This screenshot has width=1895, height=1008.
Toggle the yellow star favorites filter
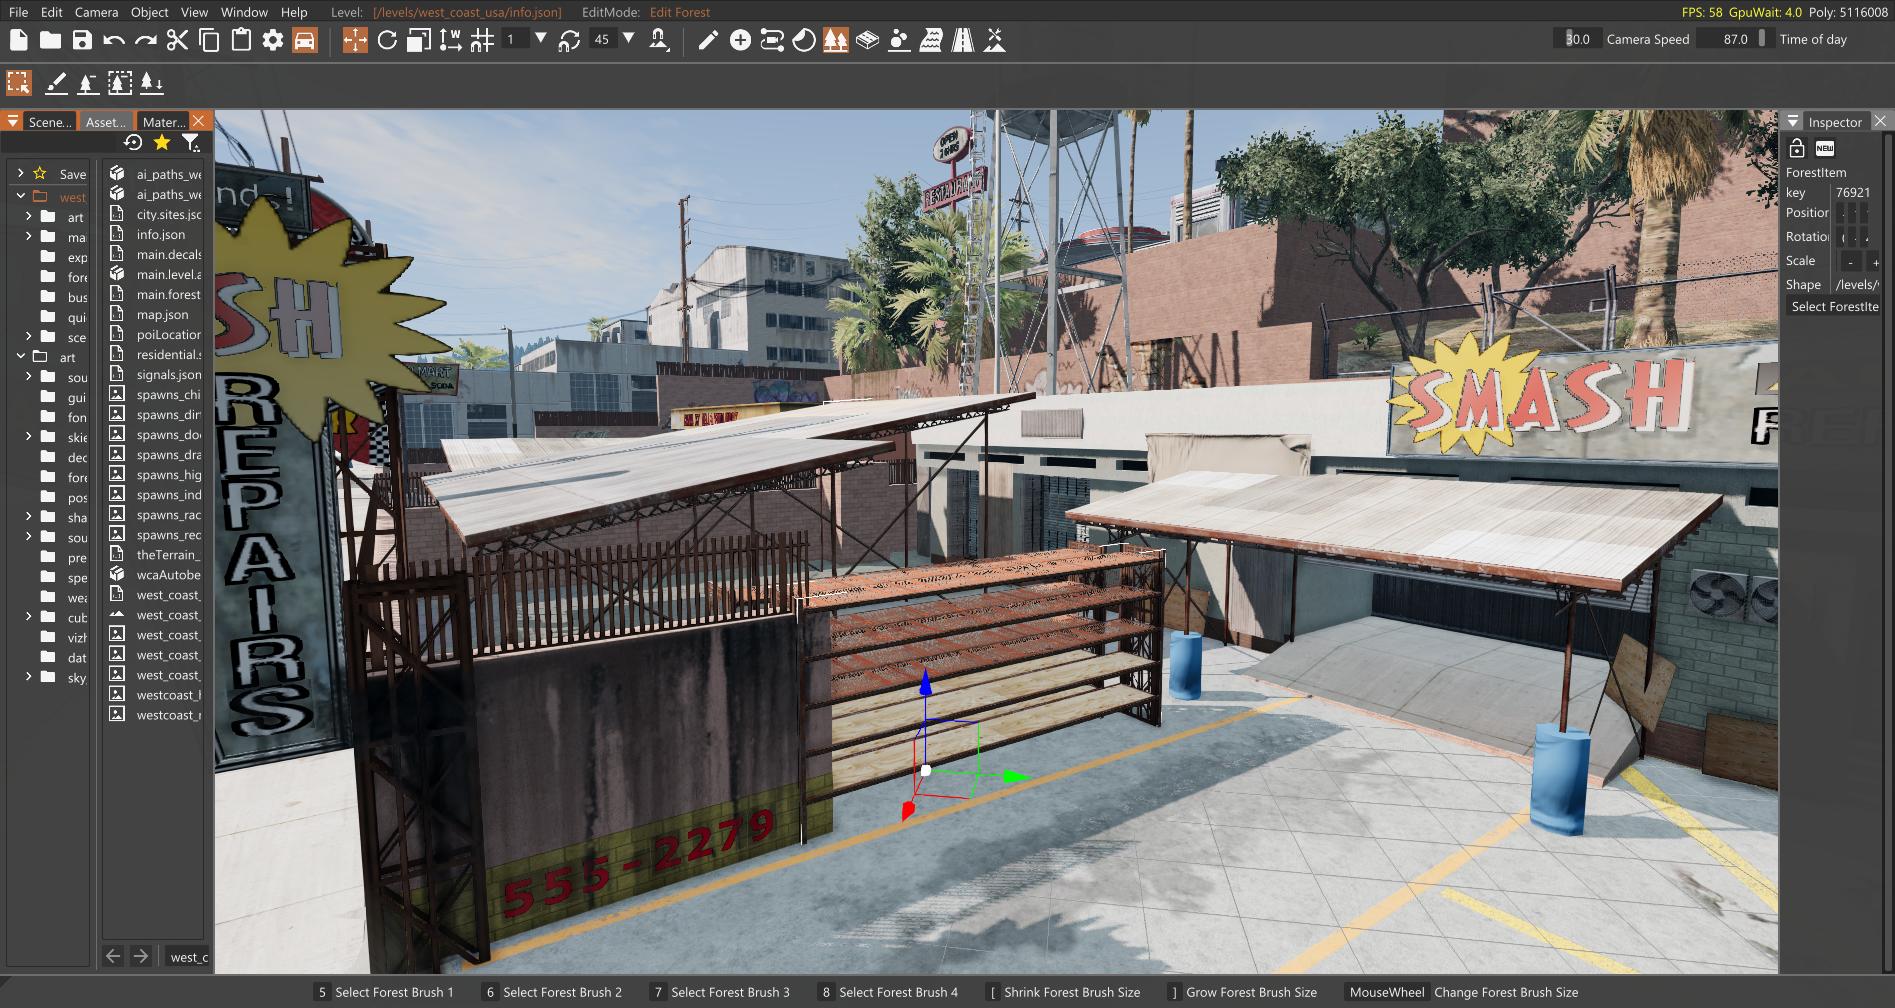pos(161,143)
